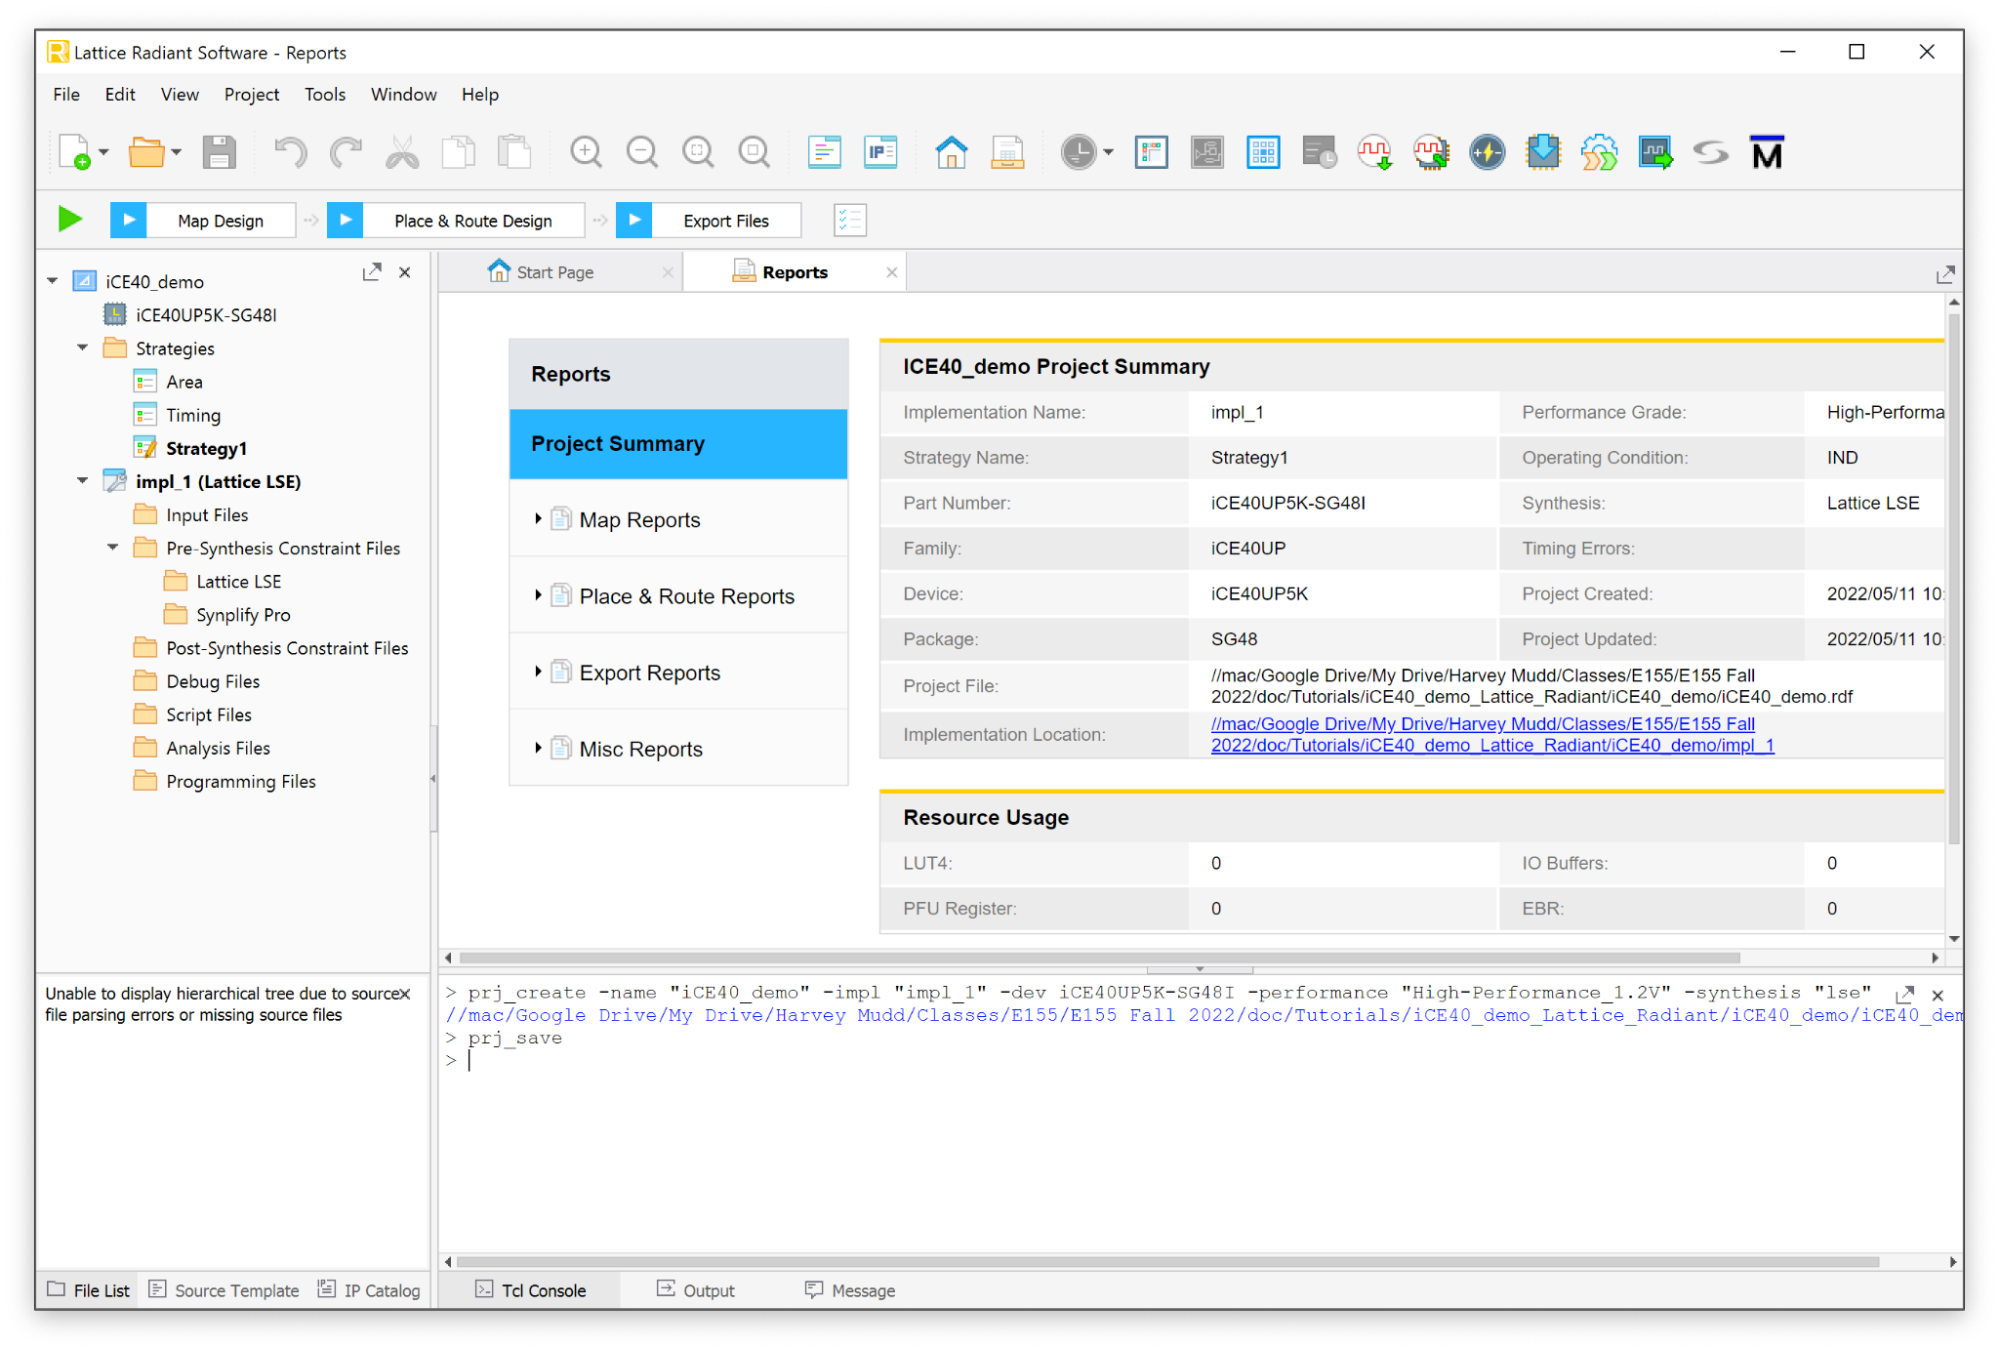
Task: Expand the Misc Reports section
Action: [x=538, y=748]
